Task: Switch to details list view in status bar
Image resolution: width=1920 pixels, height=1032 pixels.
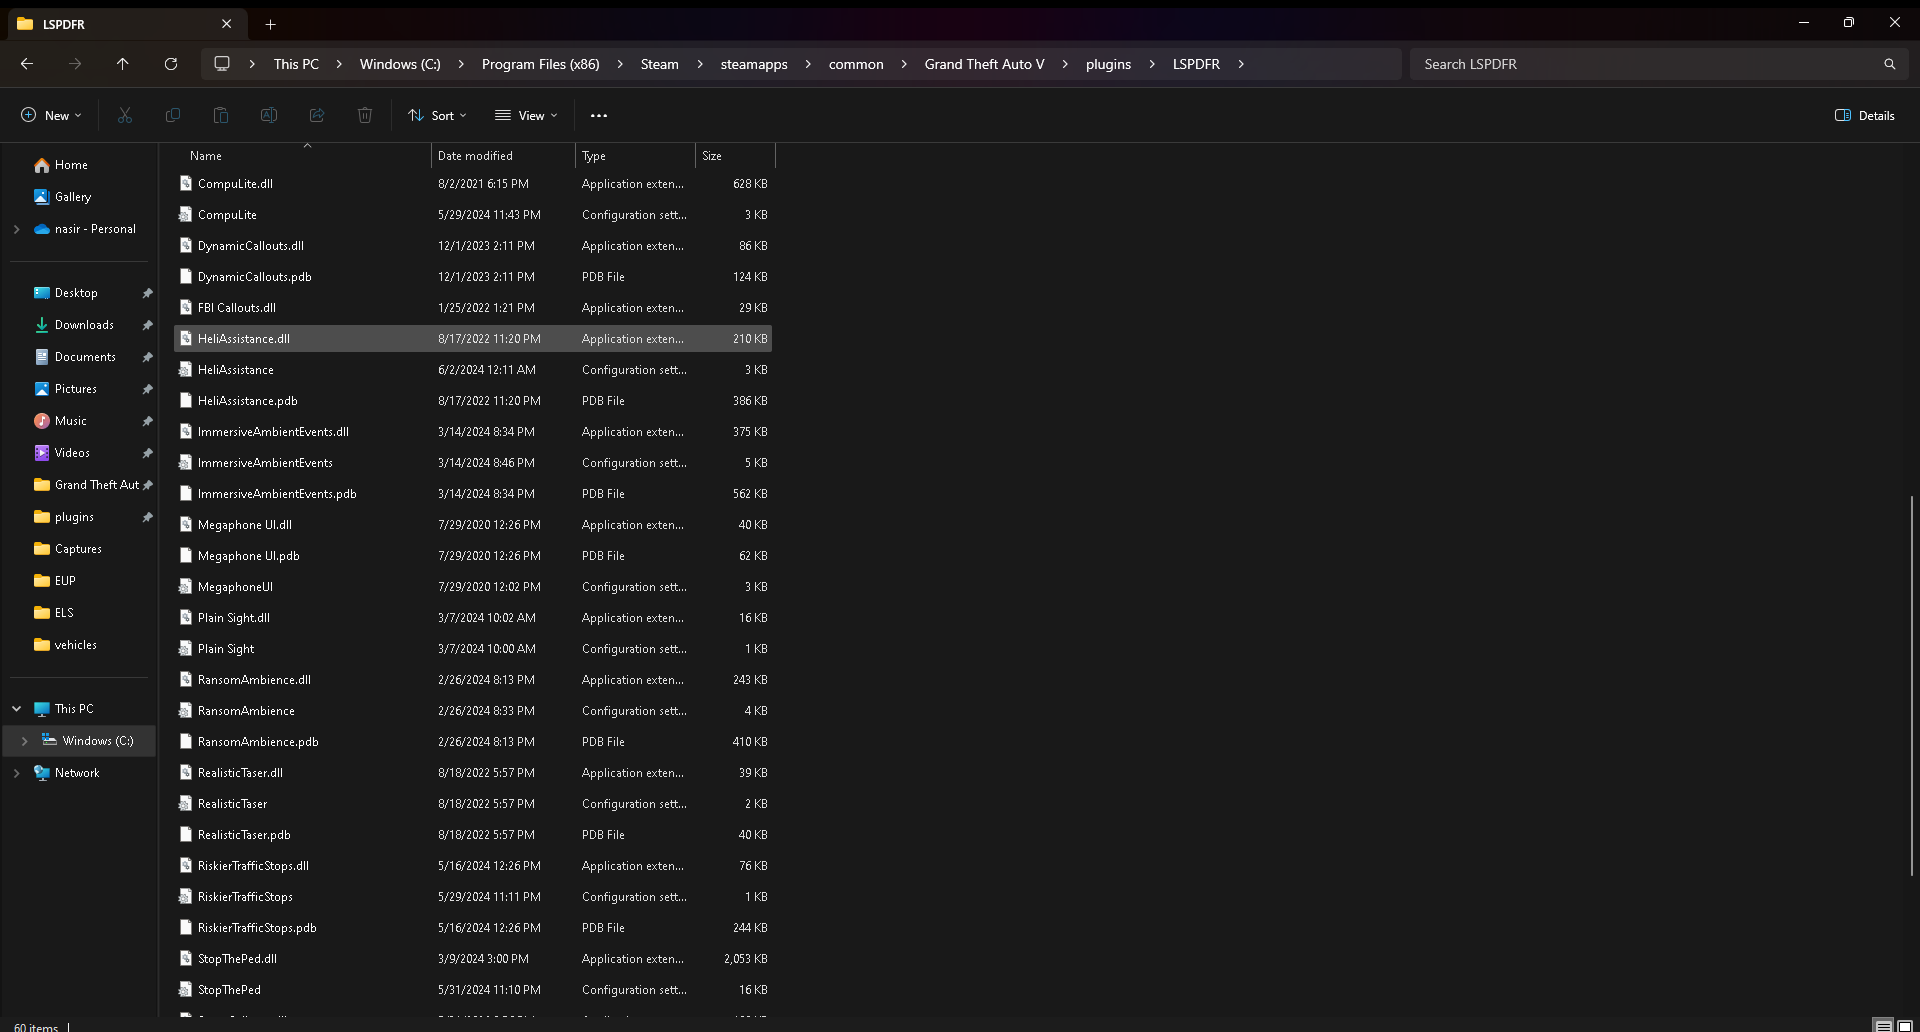Action: [x=1883, y=1026]
